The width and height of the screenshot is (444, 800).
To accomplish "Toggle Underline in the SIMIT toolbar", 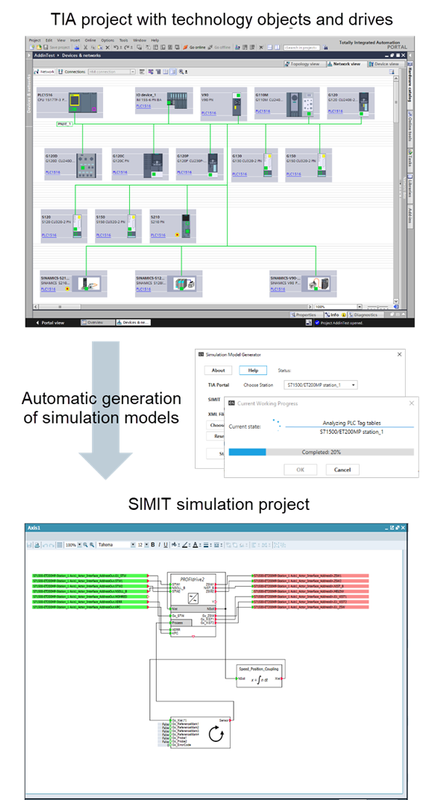I will tap(165, 545).
